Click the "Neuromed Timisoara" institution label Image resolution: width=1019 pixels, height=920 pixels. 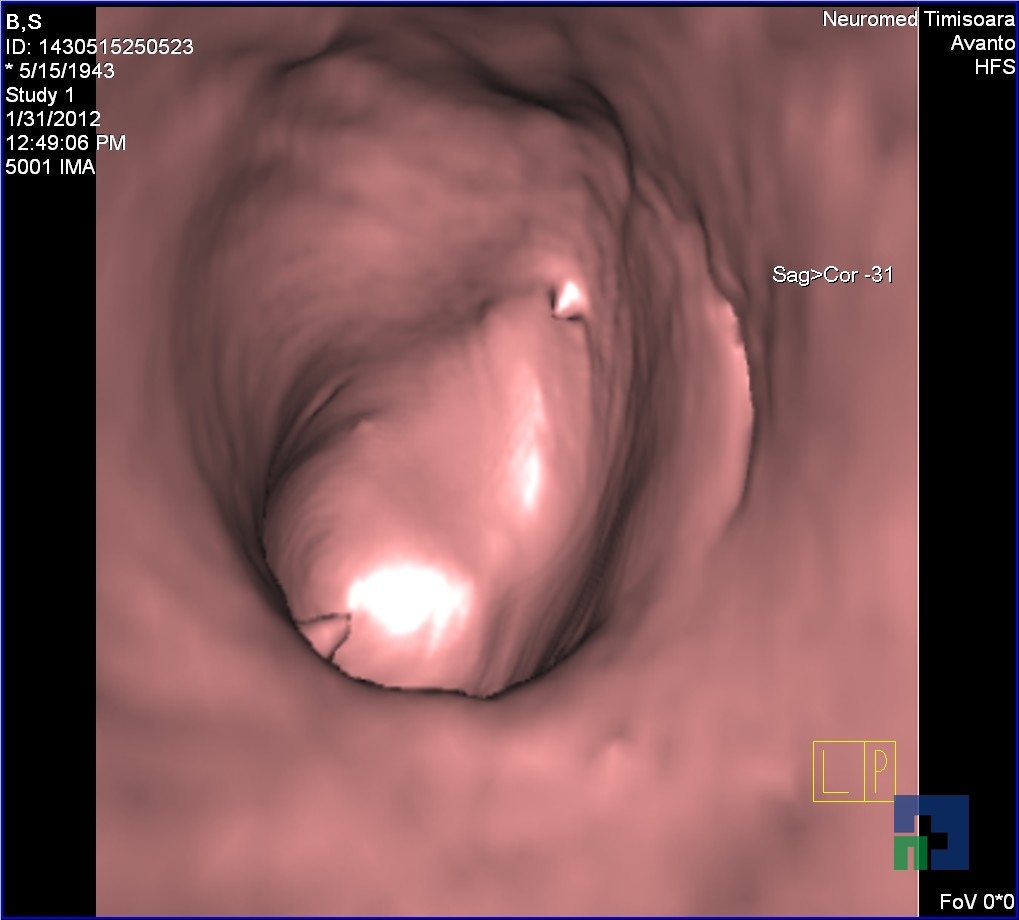click(918, 19)
